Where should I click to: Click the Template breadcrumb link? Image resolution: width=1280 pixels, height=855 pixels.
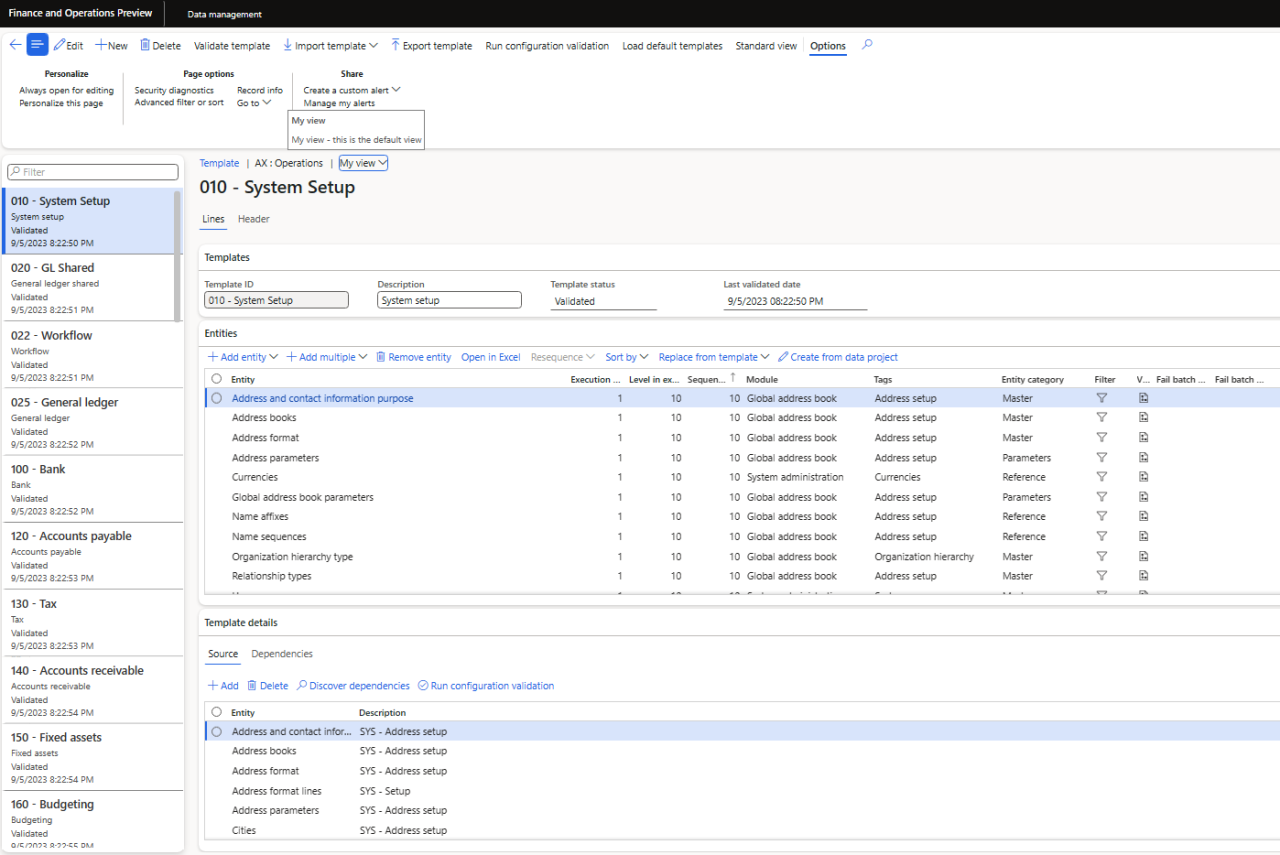click(x=219, y=163)
